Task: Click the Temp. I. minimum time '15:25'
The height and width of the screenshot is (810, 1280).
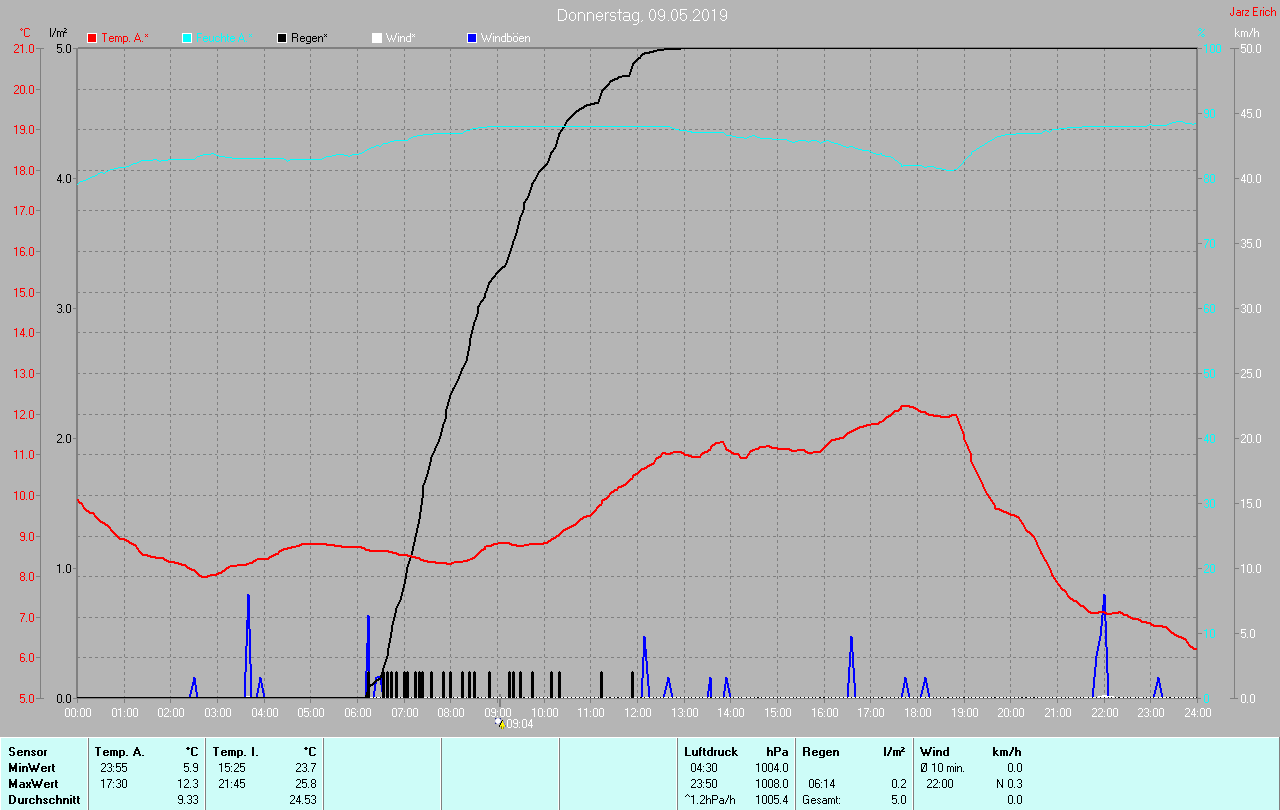Action: coord(232,768)
